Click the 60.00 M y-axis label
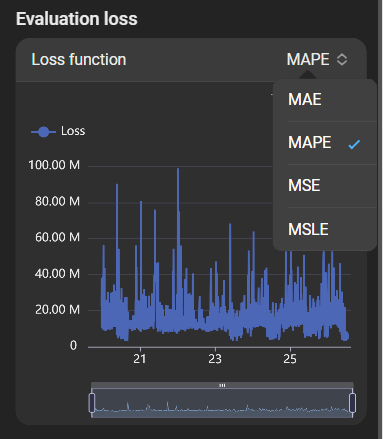The image size is (383, 439). [57, 237]
